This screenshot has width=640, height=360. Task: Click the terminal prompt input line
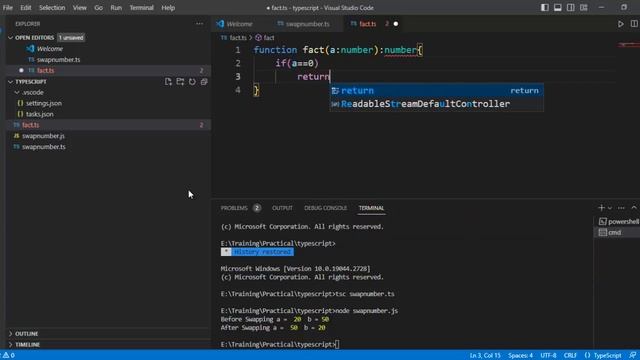pyautogui.click(x=280, y=344)
